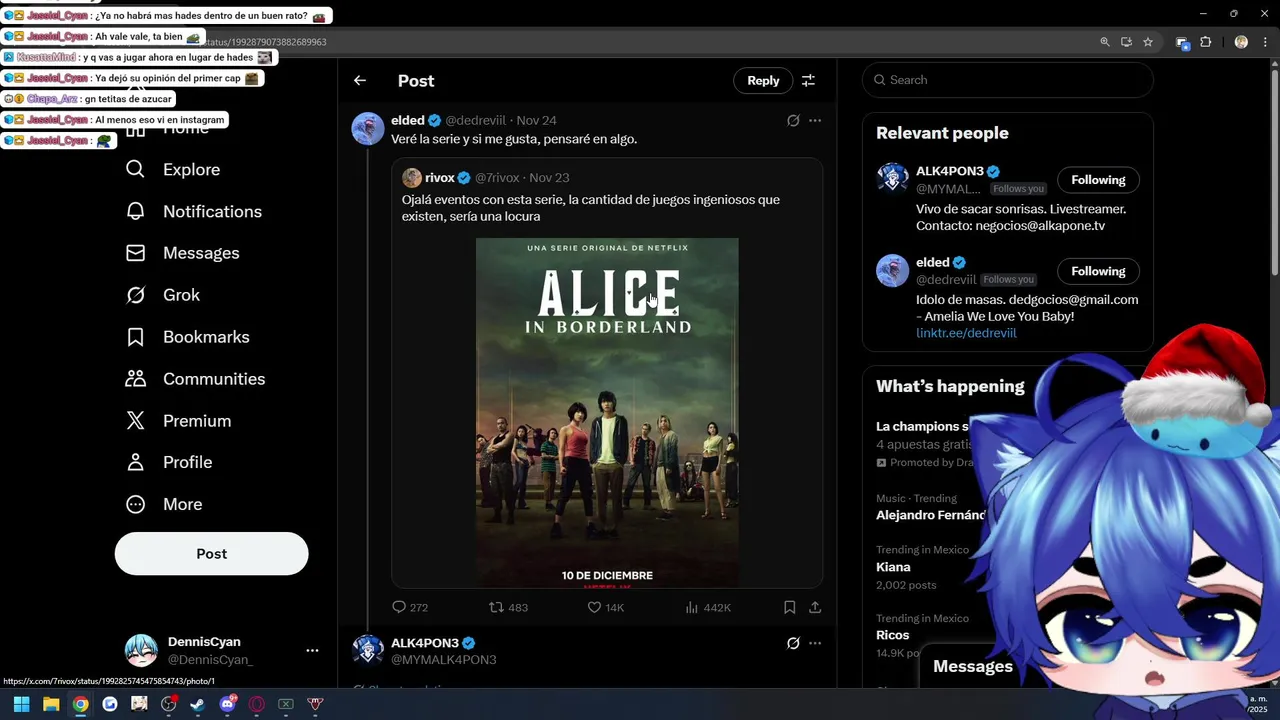Open Chrome profile avatar
Screen dimensions: 1280x720
(x=1241, y=42)
